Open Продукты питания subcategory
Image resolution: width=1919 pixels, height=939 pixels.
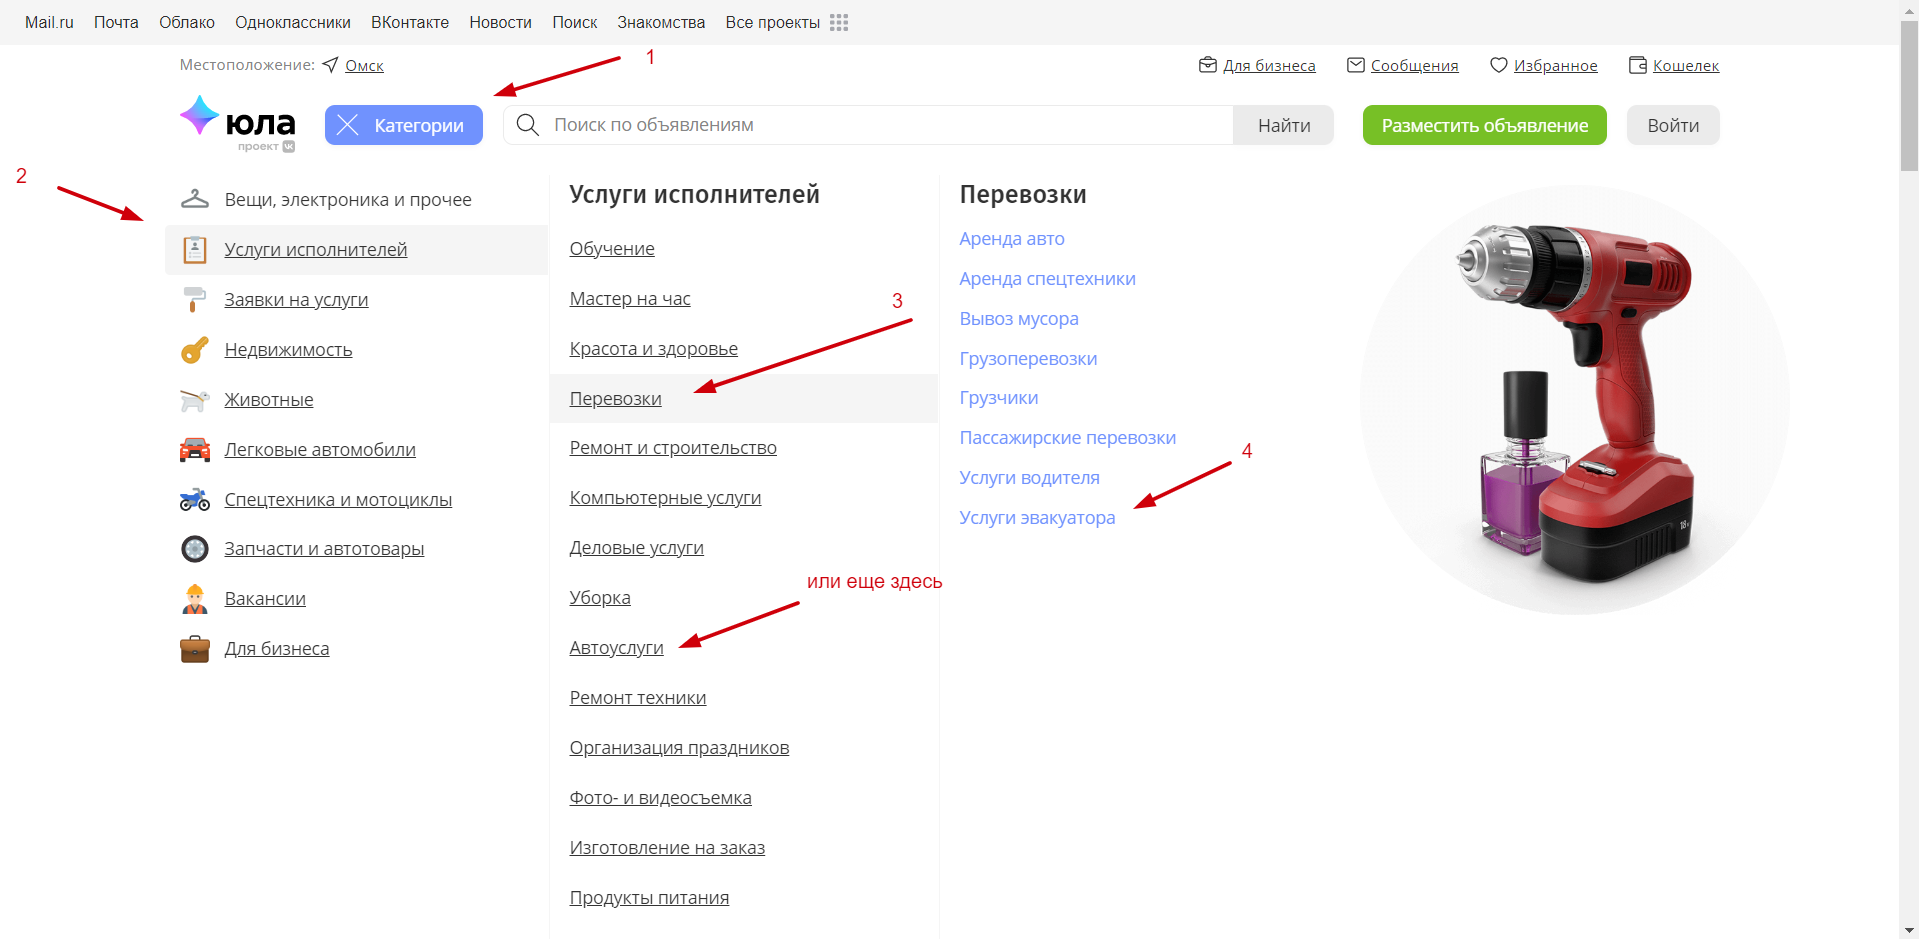click(x=649, y=898)
